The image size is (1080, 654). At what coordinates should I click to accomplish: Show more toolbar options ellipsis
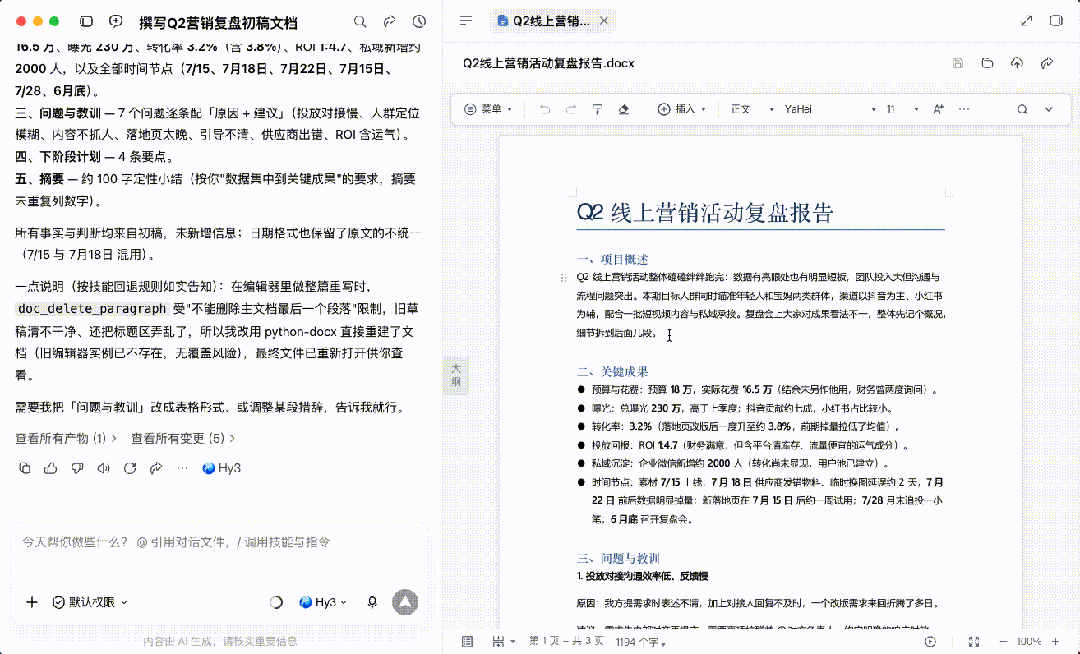[x=964, y=109]
